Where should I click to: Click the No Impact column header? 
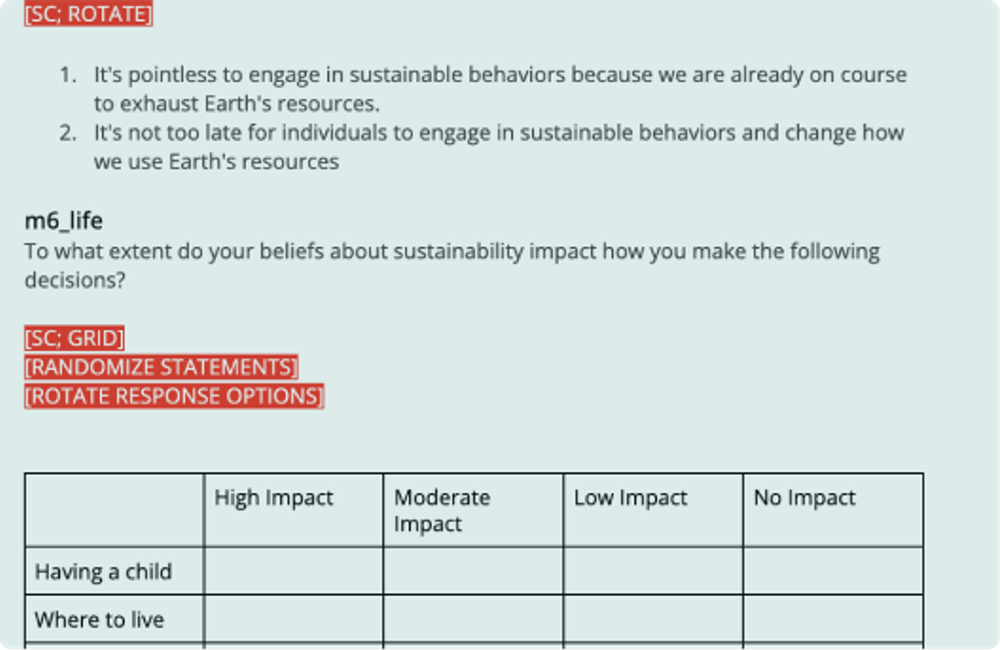[833, 510]
